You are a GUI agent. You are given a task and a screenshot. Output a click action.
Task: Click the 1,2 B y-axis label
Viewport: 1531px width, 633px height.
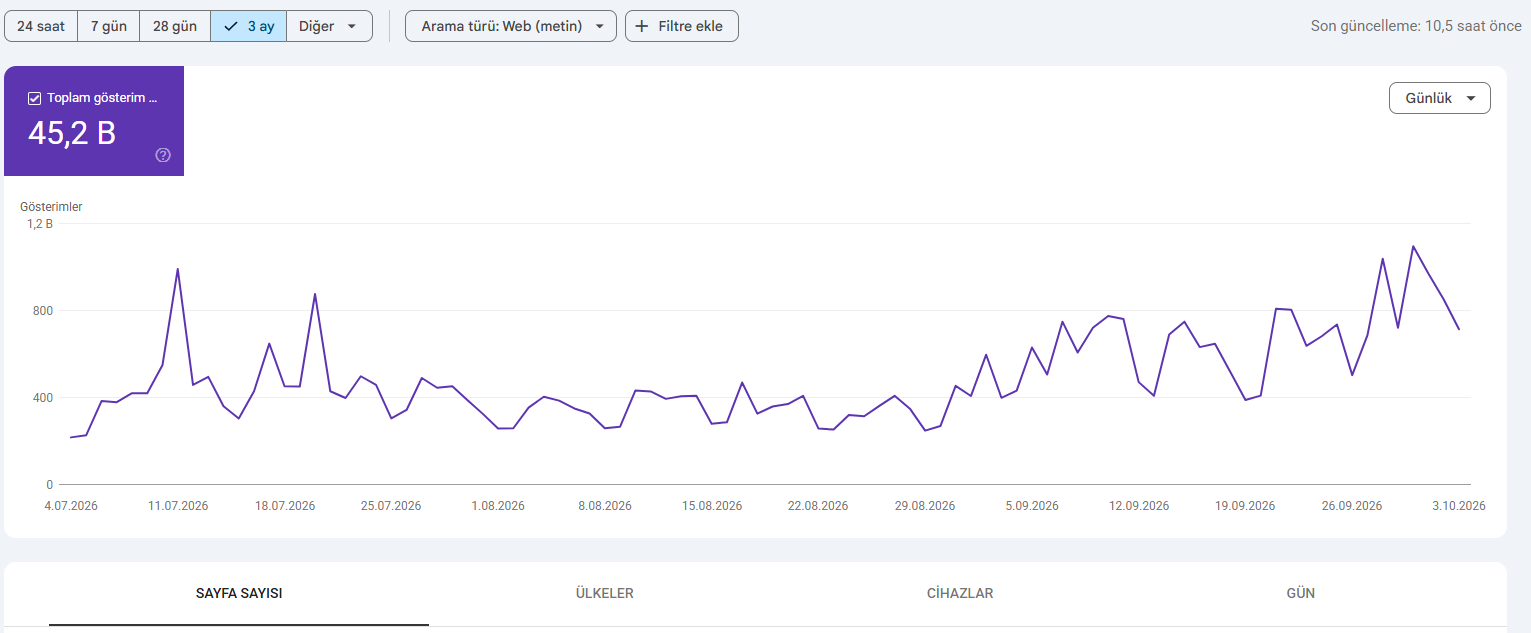point(41,224)
